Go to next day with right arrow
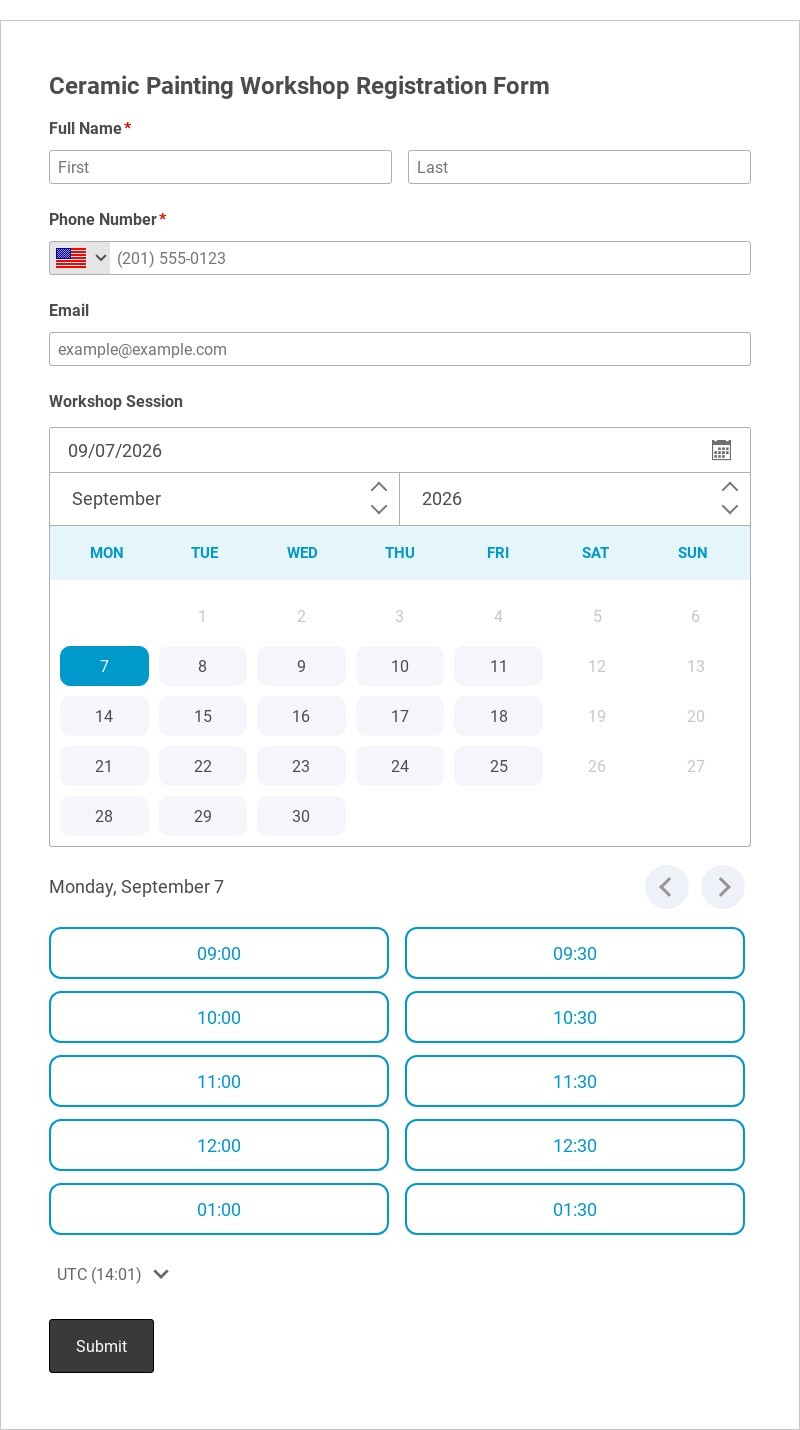Screen dimensions: 800x1430 tap(723, 887)
